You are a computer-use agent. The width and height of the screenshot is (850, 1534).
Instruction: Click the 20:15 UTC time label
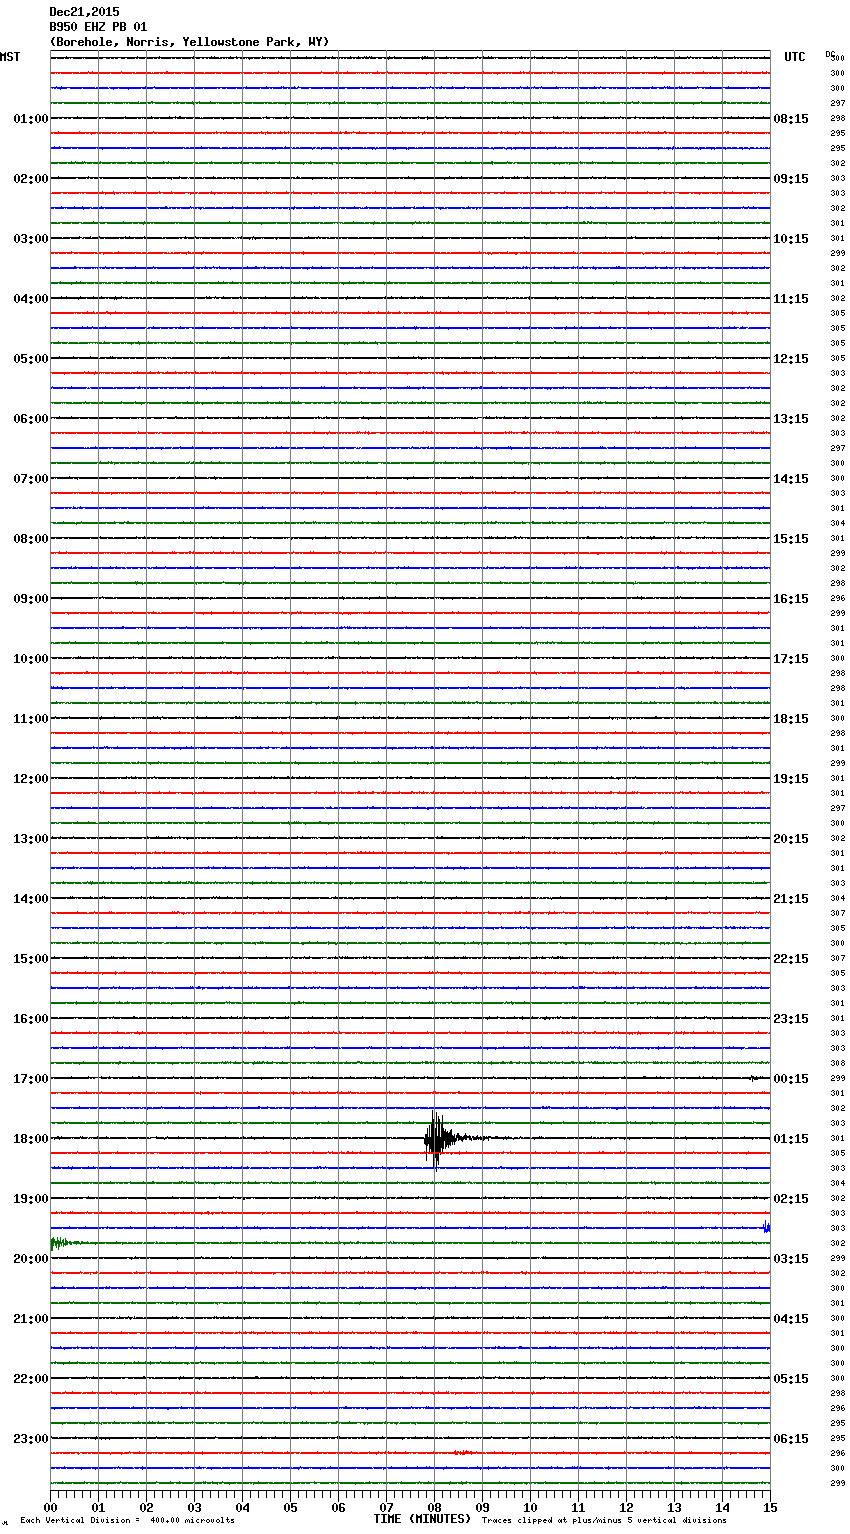[x=791, y=839]
